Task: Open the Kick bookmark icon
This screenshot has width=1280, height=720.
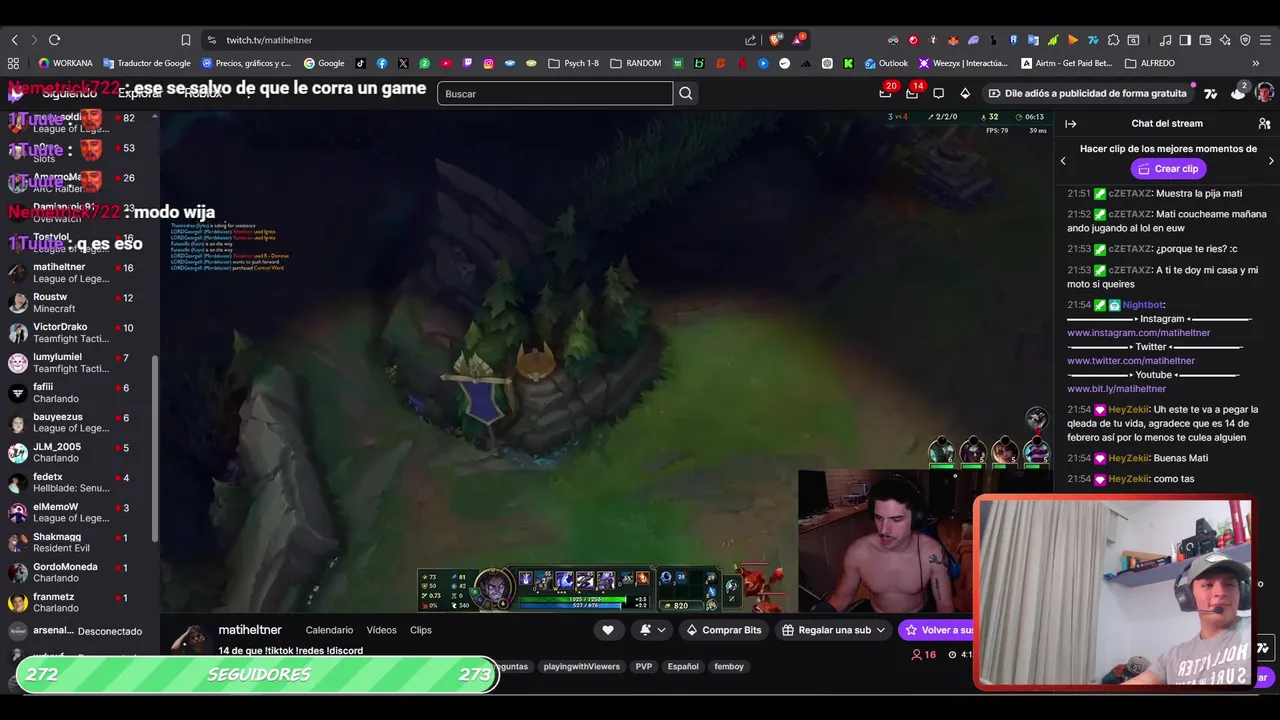Action: click(848, 63)
